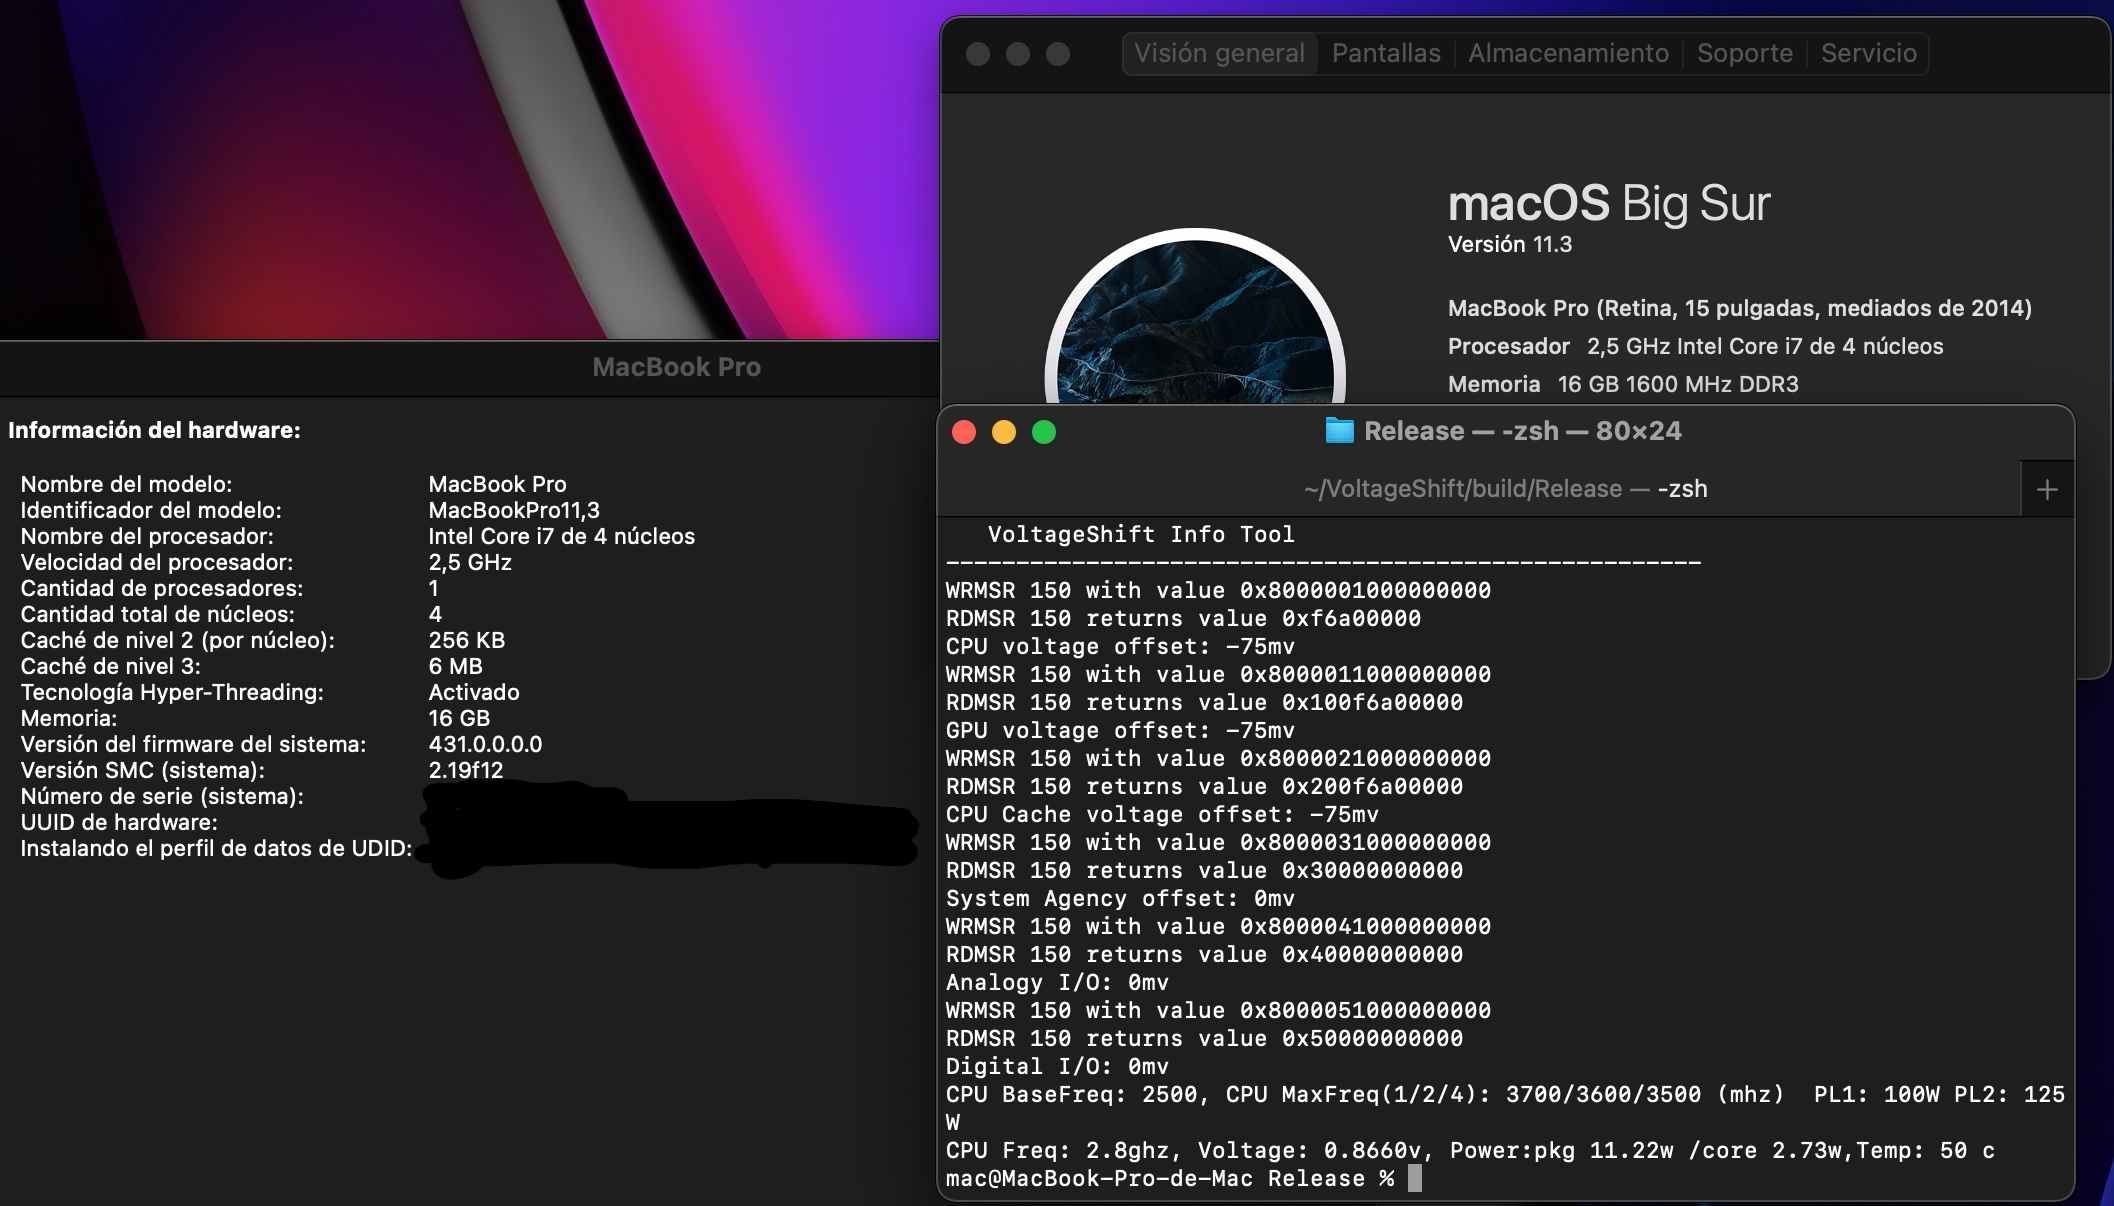Click the '256 KB' level 2 cache value
The width and height of the screenshot is (2114, 1206).
[467, 640]
